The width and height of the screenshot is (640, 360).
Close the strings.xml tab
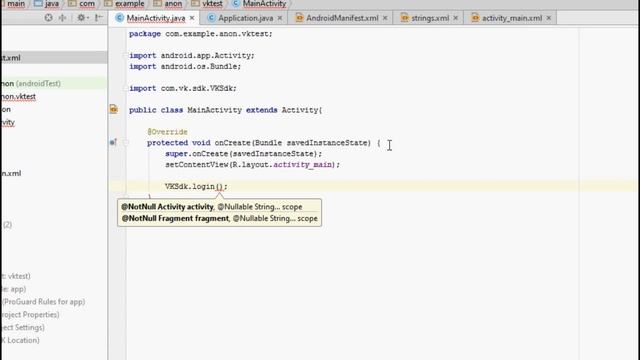(456, 18)
